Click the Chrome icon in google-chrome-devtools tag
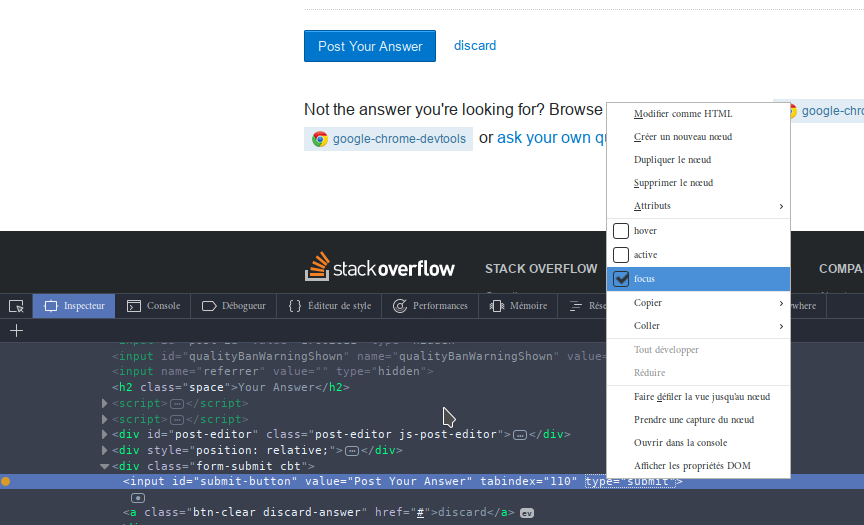Image resolution: width=864 pixels, height=525 pixels. coord(320,139)
